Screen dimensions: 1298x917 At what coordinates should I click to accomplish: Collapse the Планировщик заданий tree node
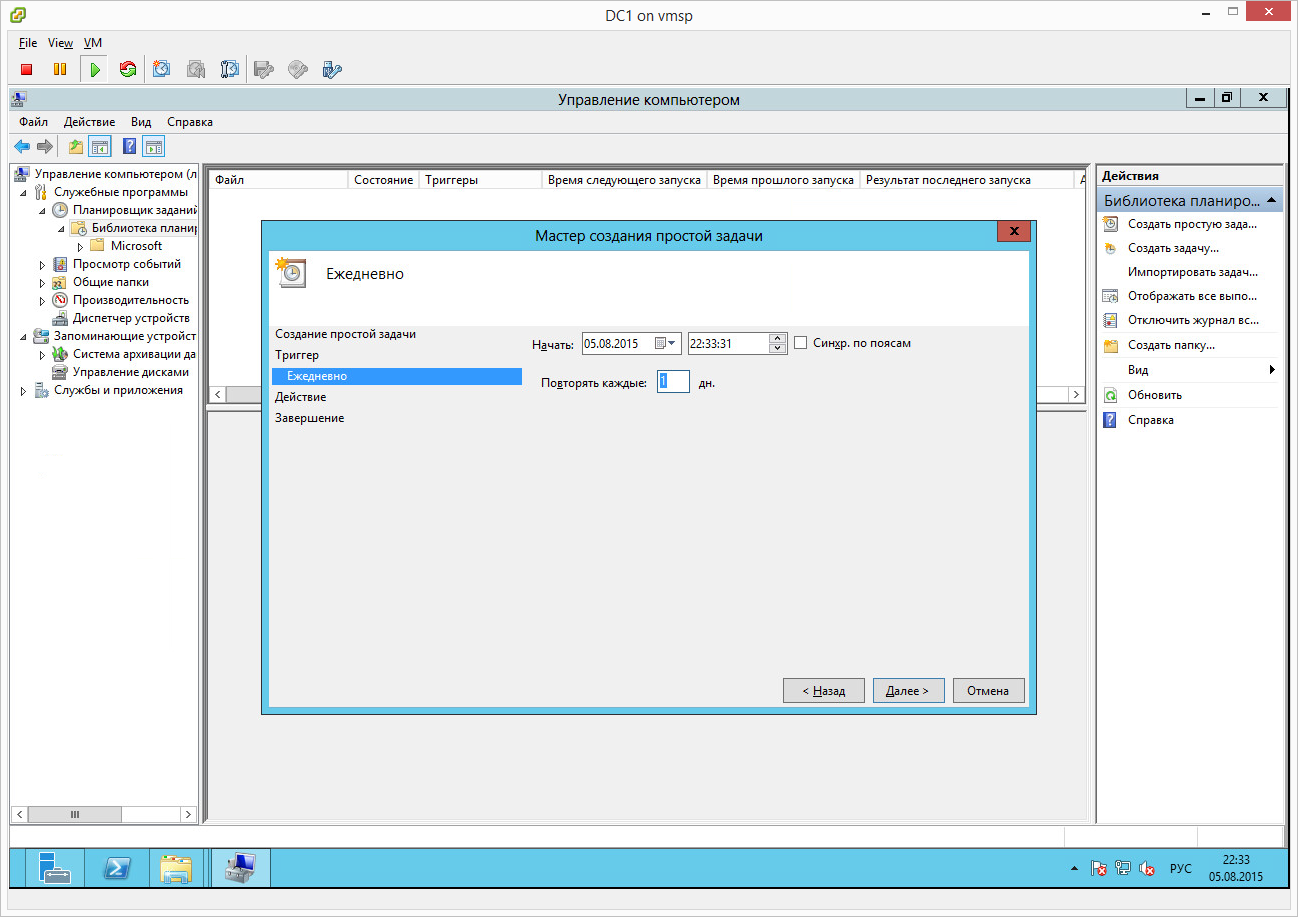click(x=42, y=210)
